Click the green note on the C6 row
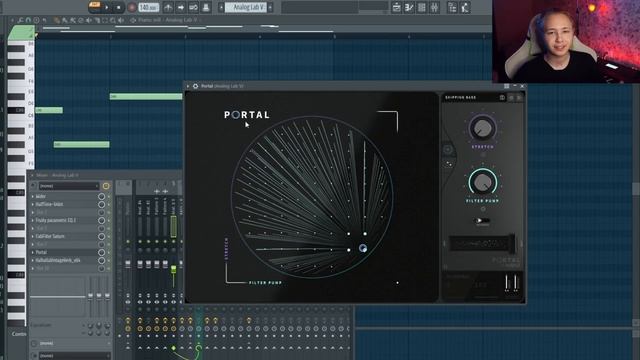This screenshot has height=360, width=640. coord(49,110)
